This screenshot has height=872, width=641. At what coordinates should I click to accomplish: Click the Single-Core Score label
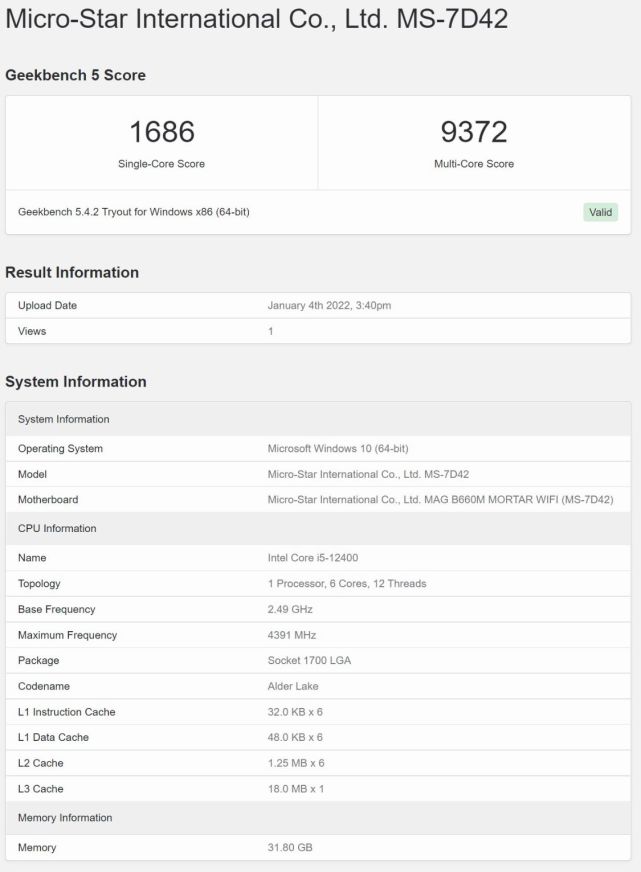tap(161, 164)
